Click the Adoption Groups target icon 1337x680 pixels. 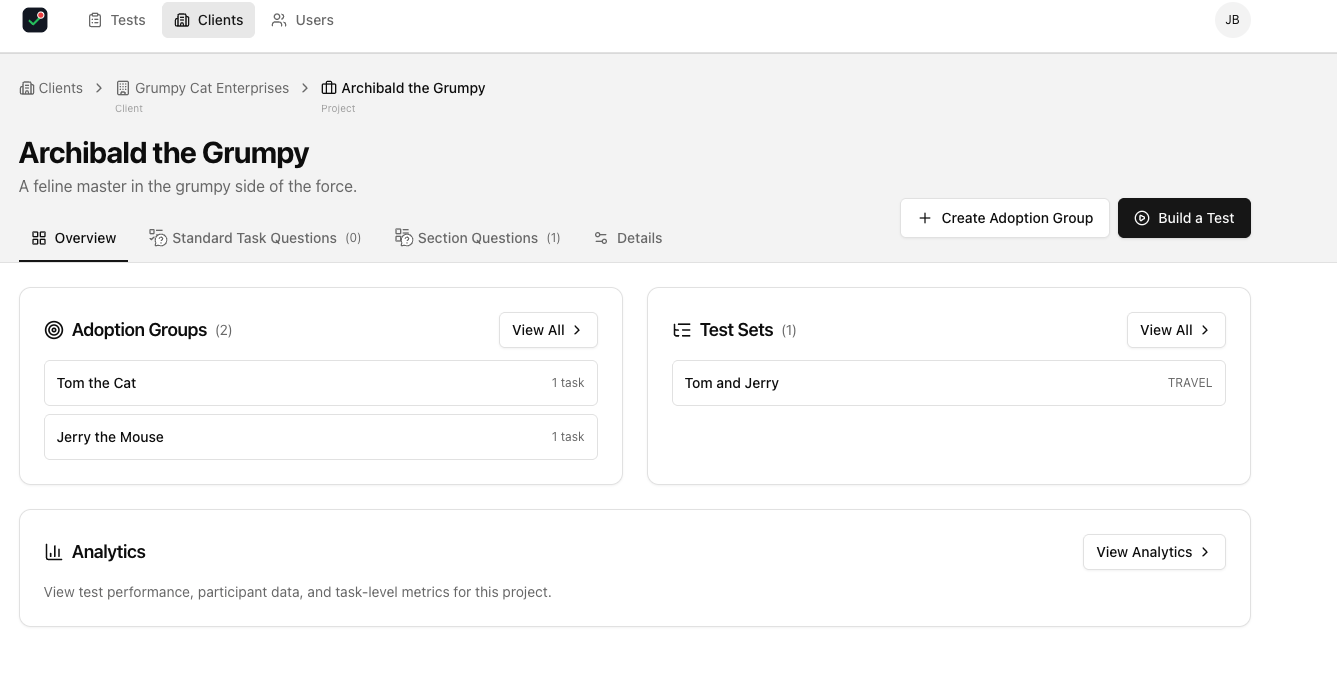[x=54, y=330]
